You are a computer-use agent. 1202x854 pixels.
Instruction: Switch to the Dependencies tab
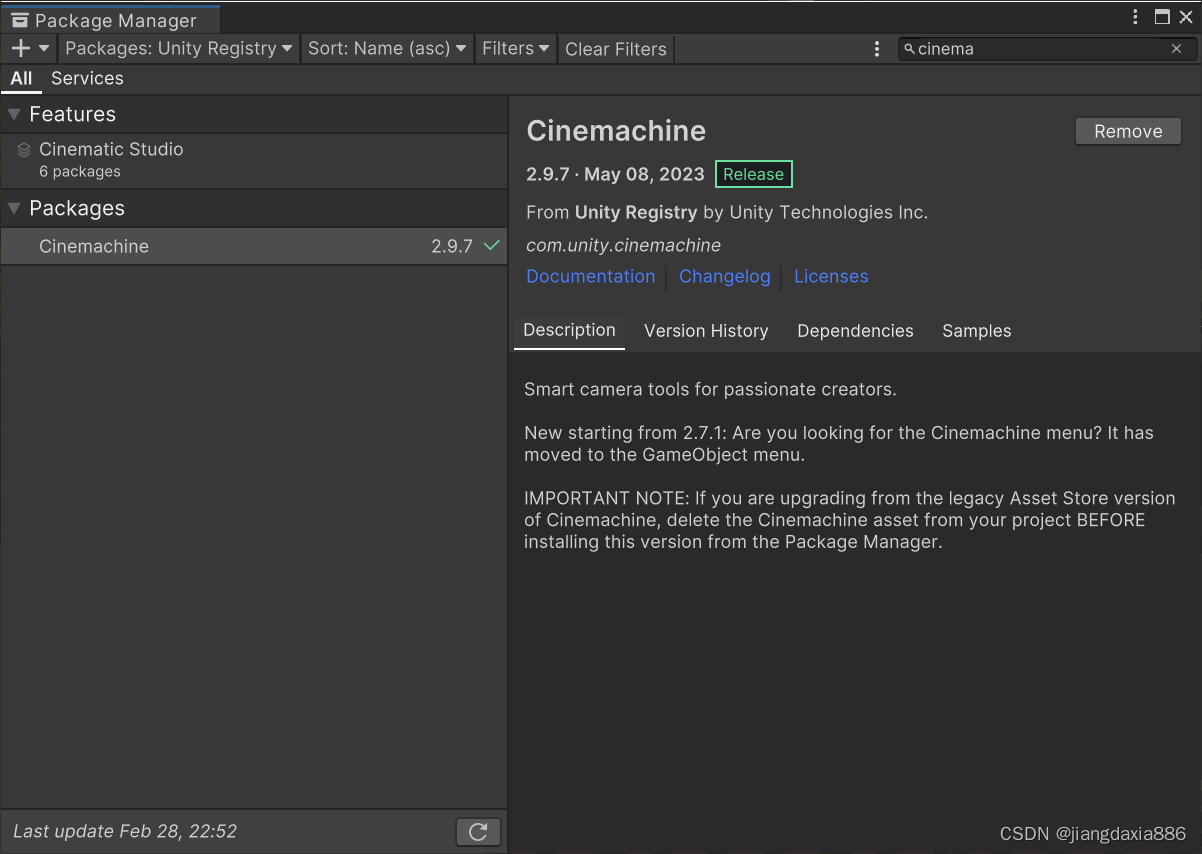point(855,331)
